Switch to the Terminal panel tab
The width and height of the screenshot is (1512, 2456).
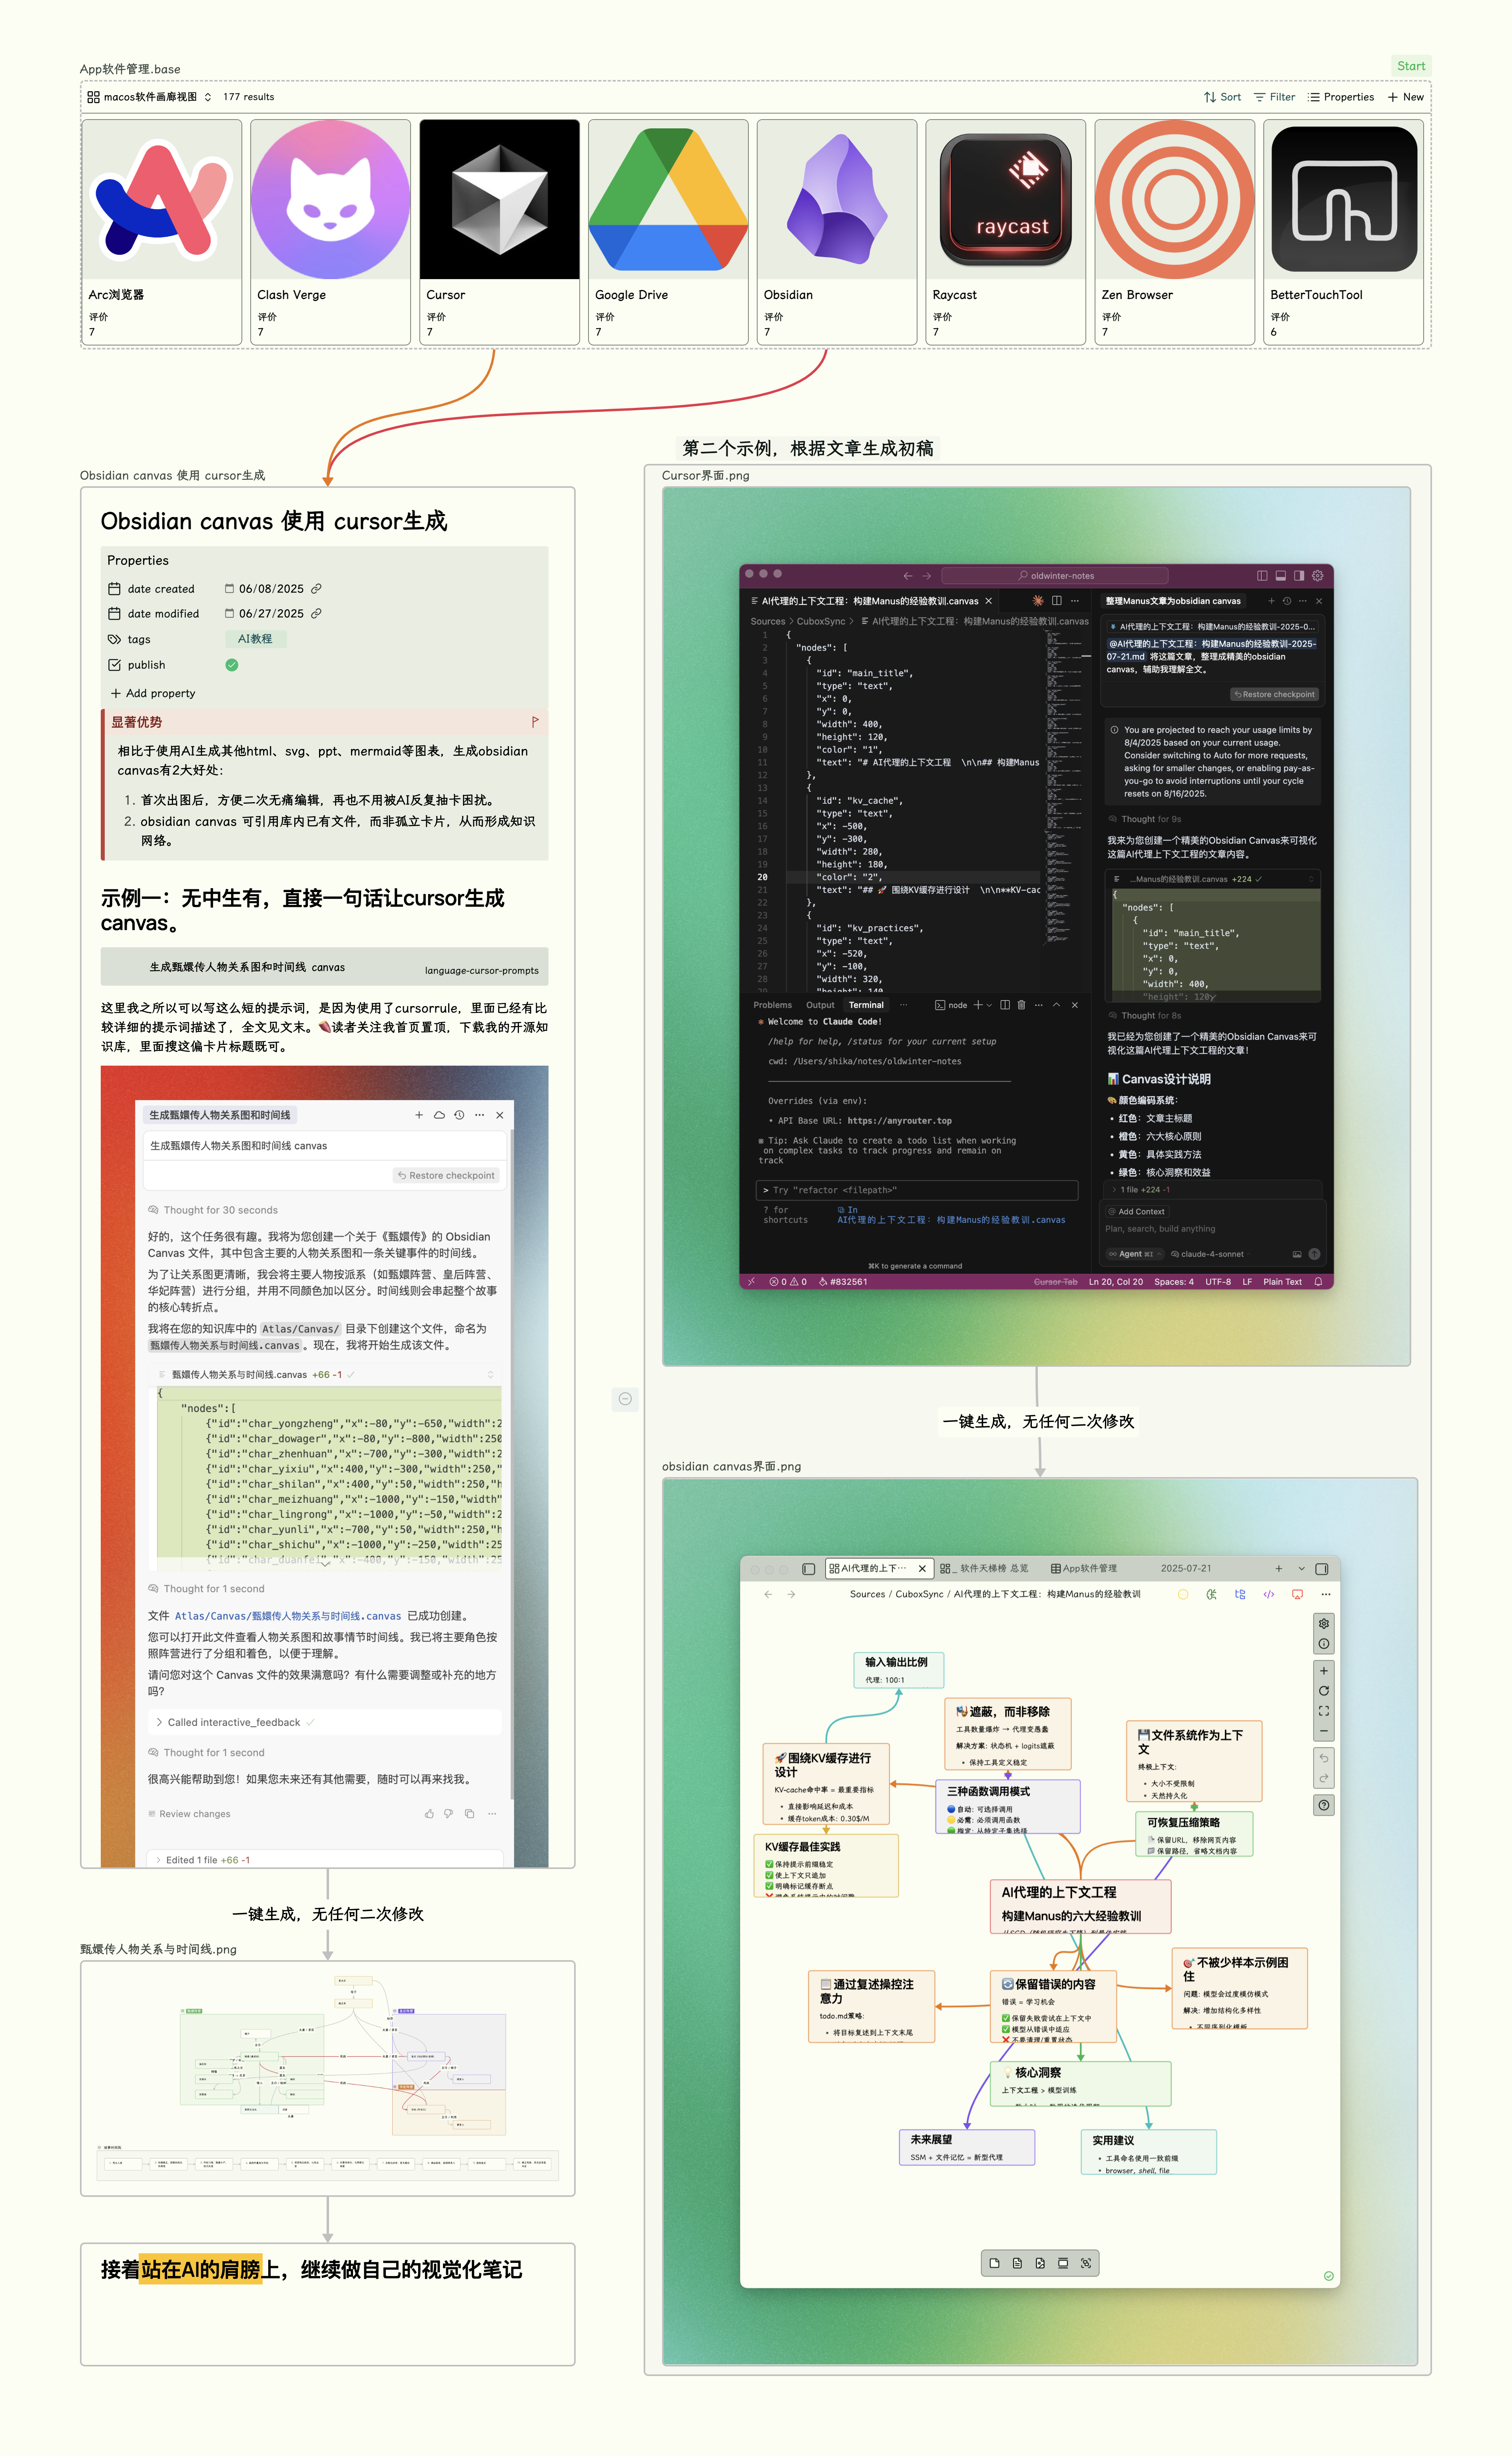(x=866, y=1005)
